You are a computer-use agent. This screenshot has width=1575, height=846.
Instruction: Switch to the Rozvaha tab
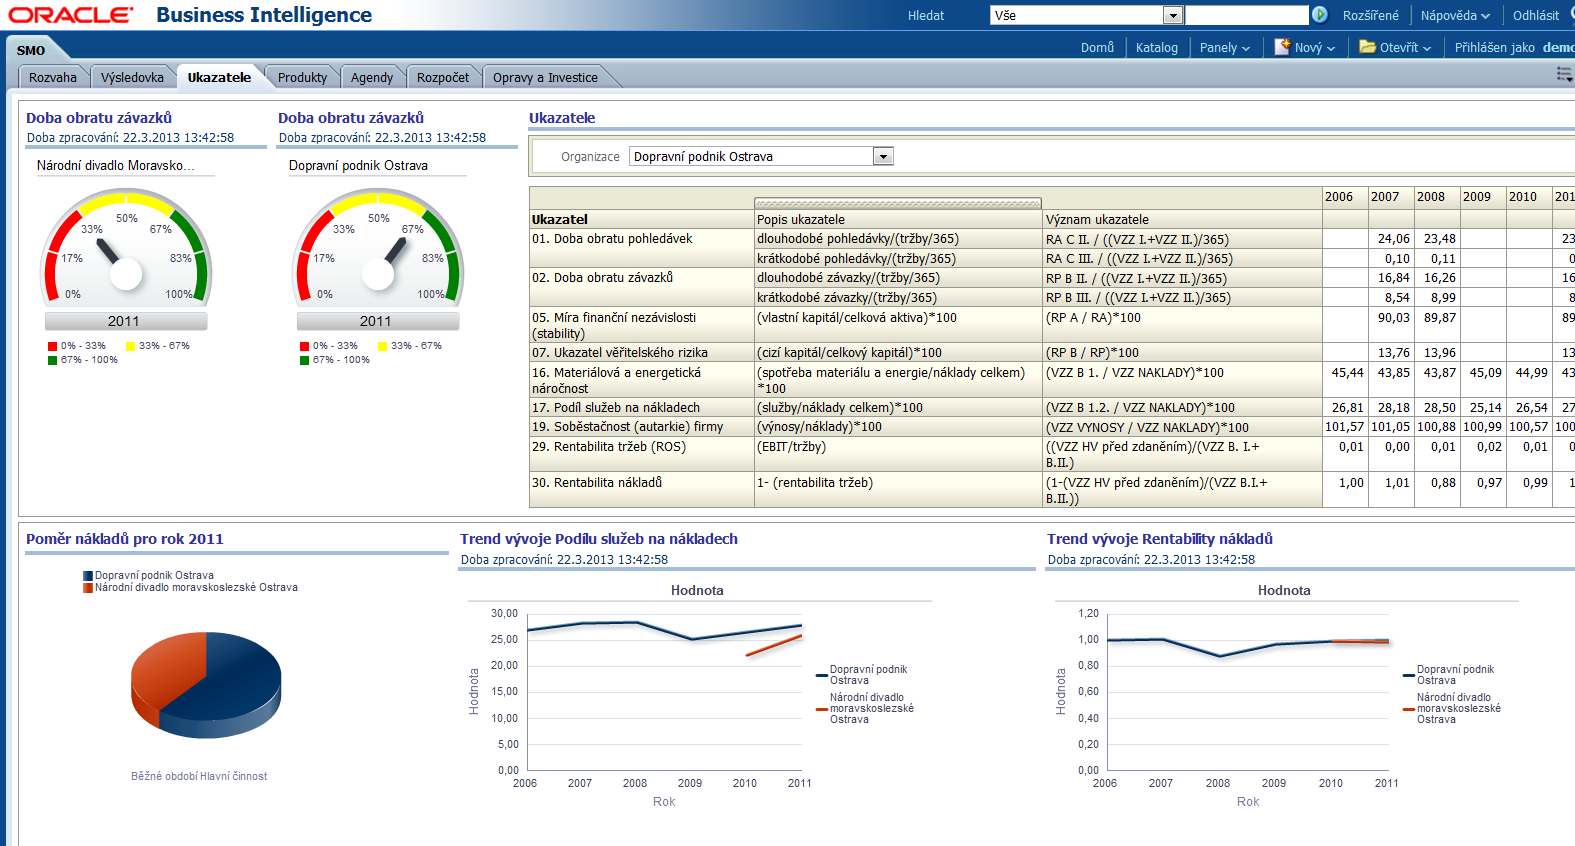coord(53,77)
